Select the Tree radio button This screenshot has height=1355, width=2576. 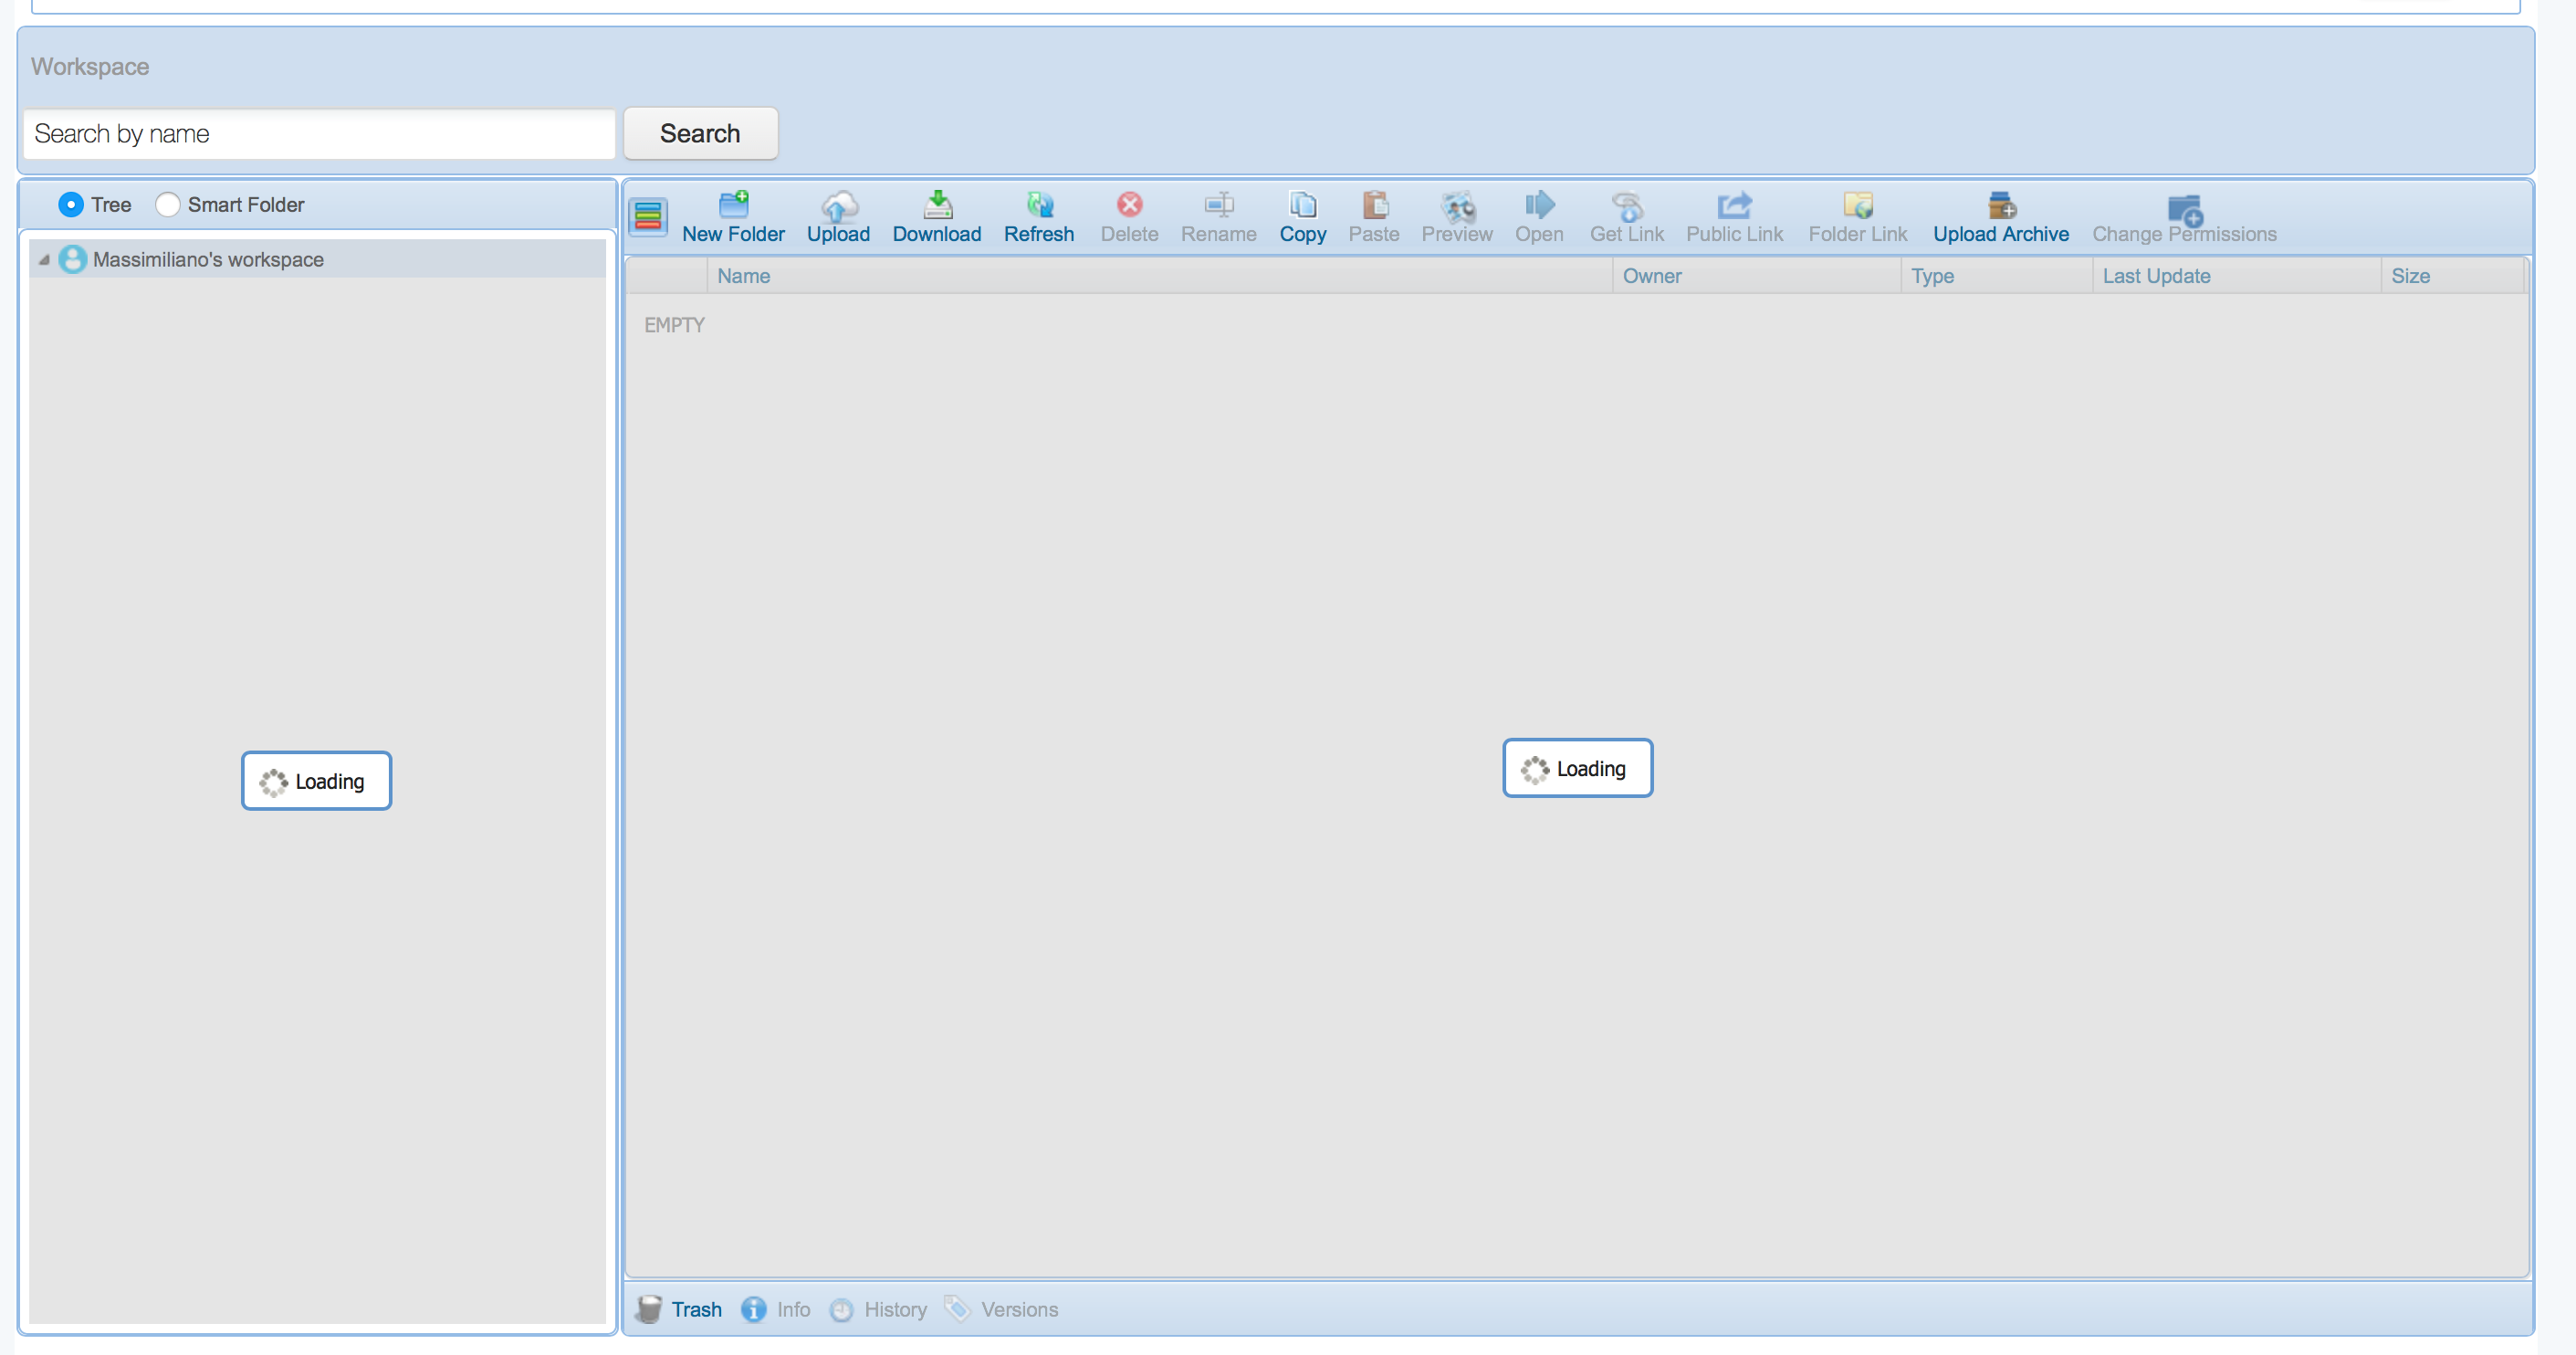pyautogui.click(x=71, y=205)
